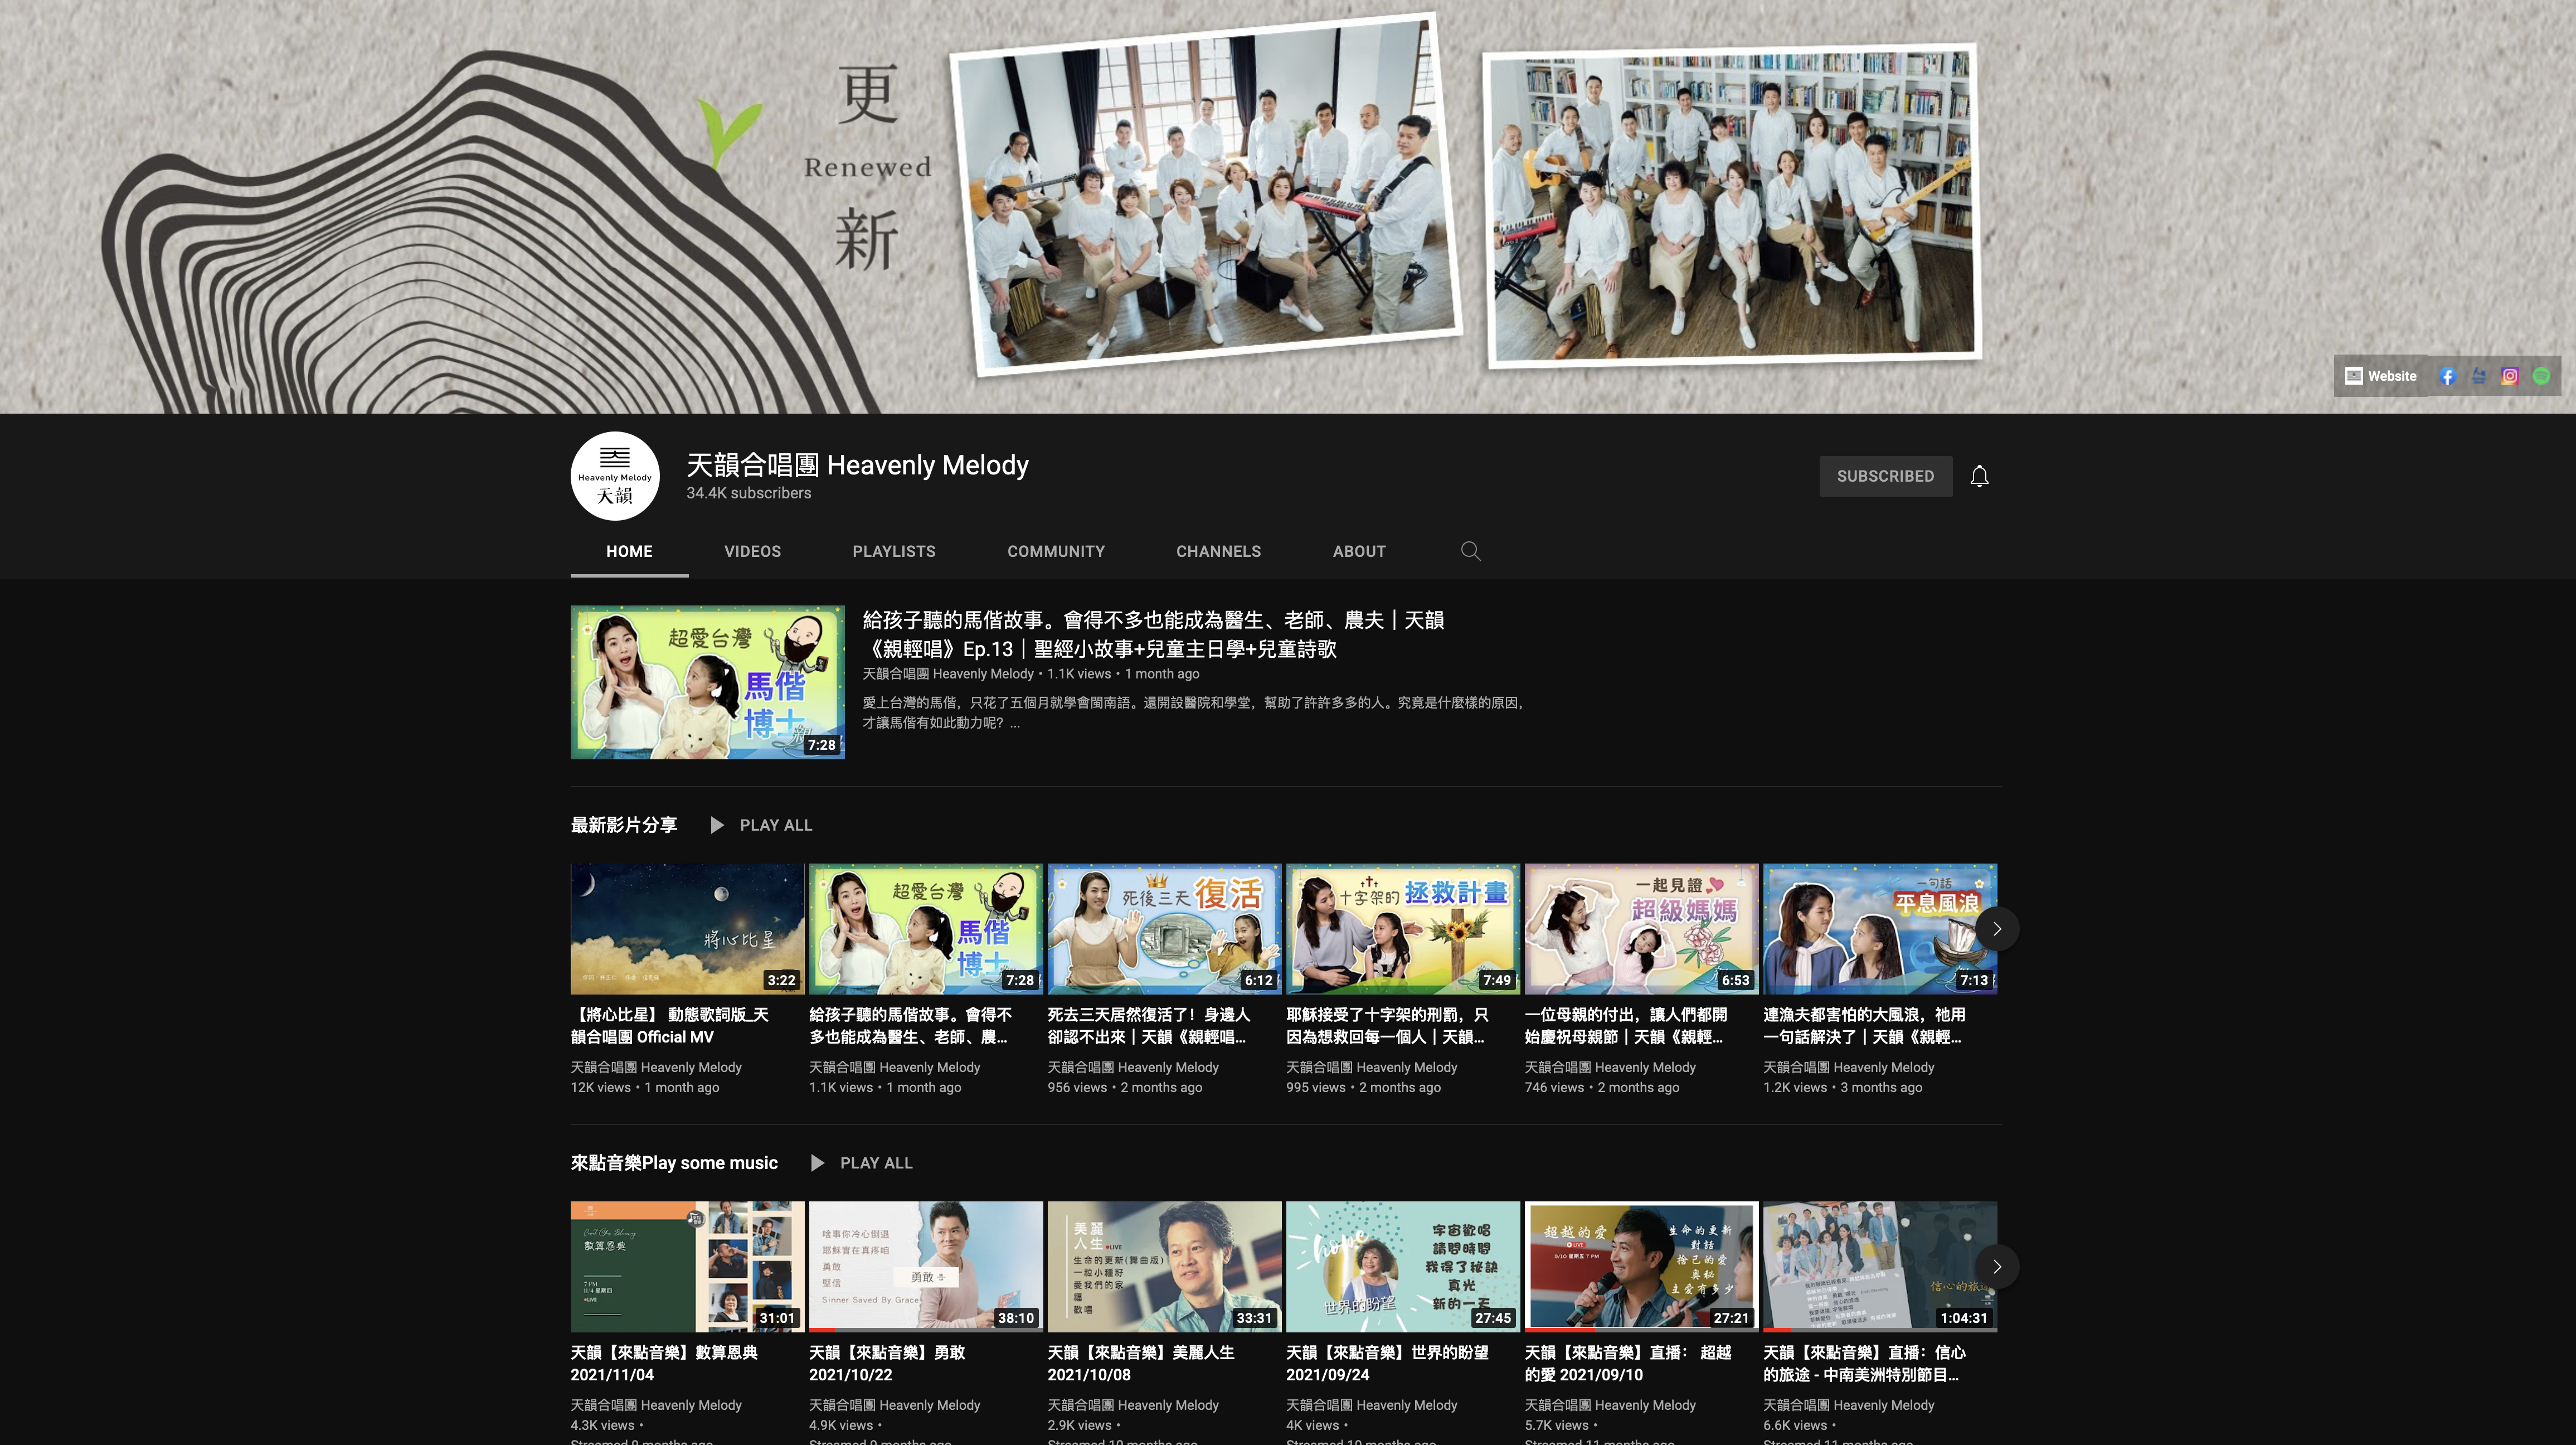Click the notification bell icon
This screenshot has width=2576, height=1445.
[1979, 476]
